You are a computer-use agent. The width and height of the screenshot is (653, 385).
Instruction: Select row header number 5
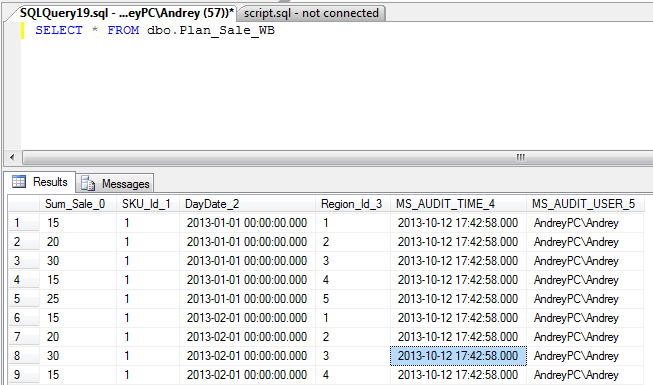pos(24,299)
